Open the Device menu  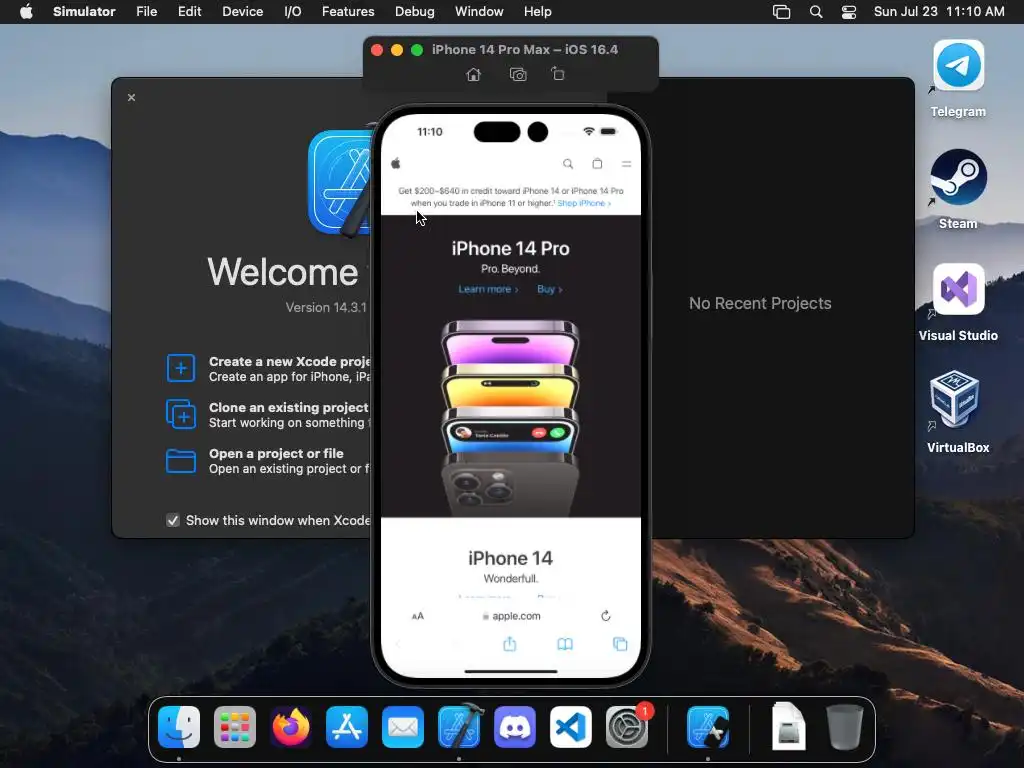coord(242,12)
